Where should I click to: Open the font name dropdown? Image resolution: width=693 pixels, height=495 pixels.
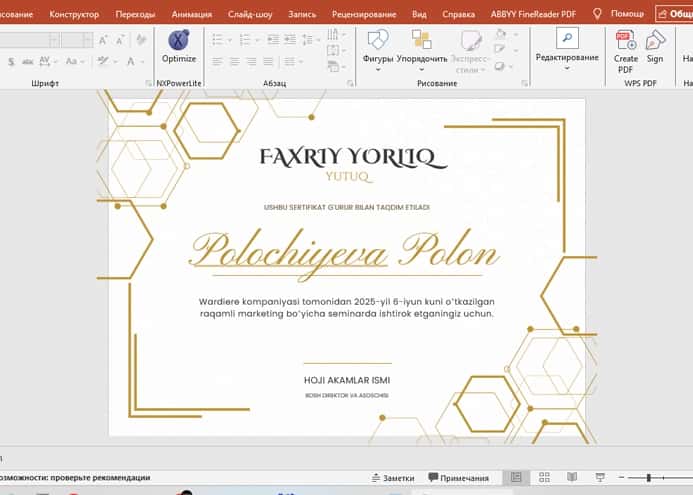[54, 40]
